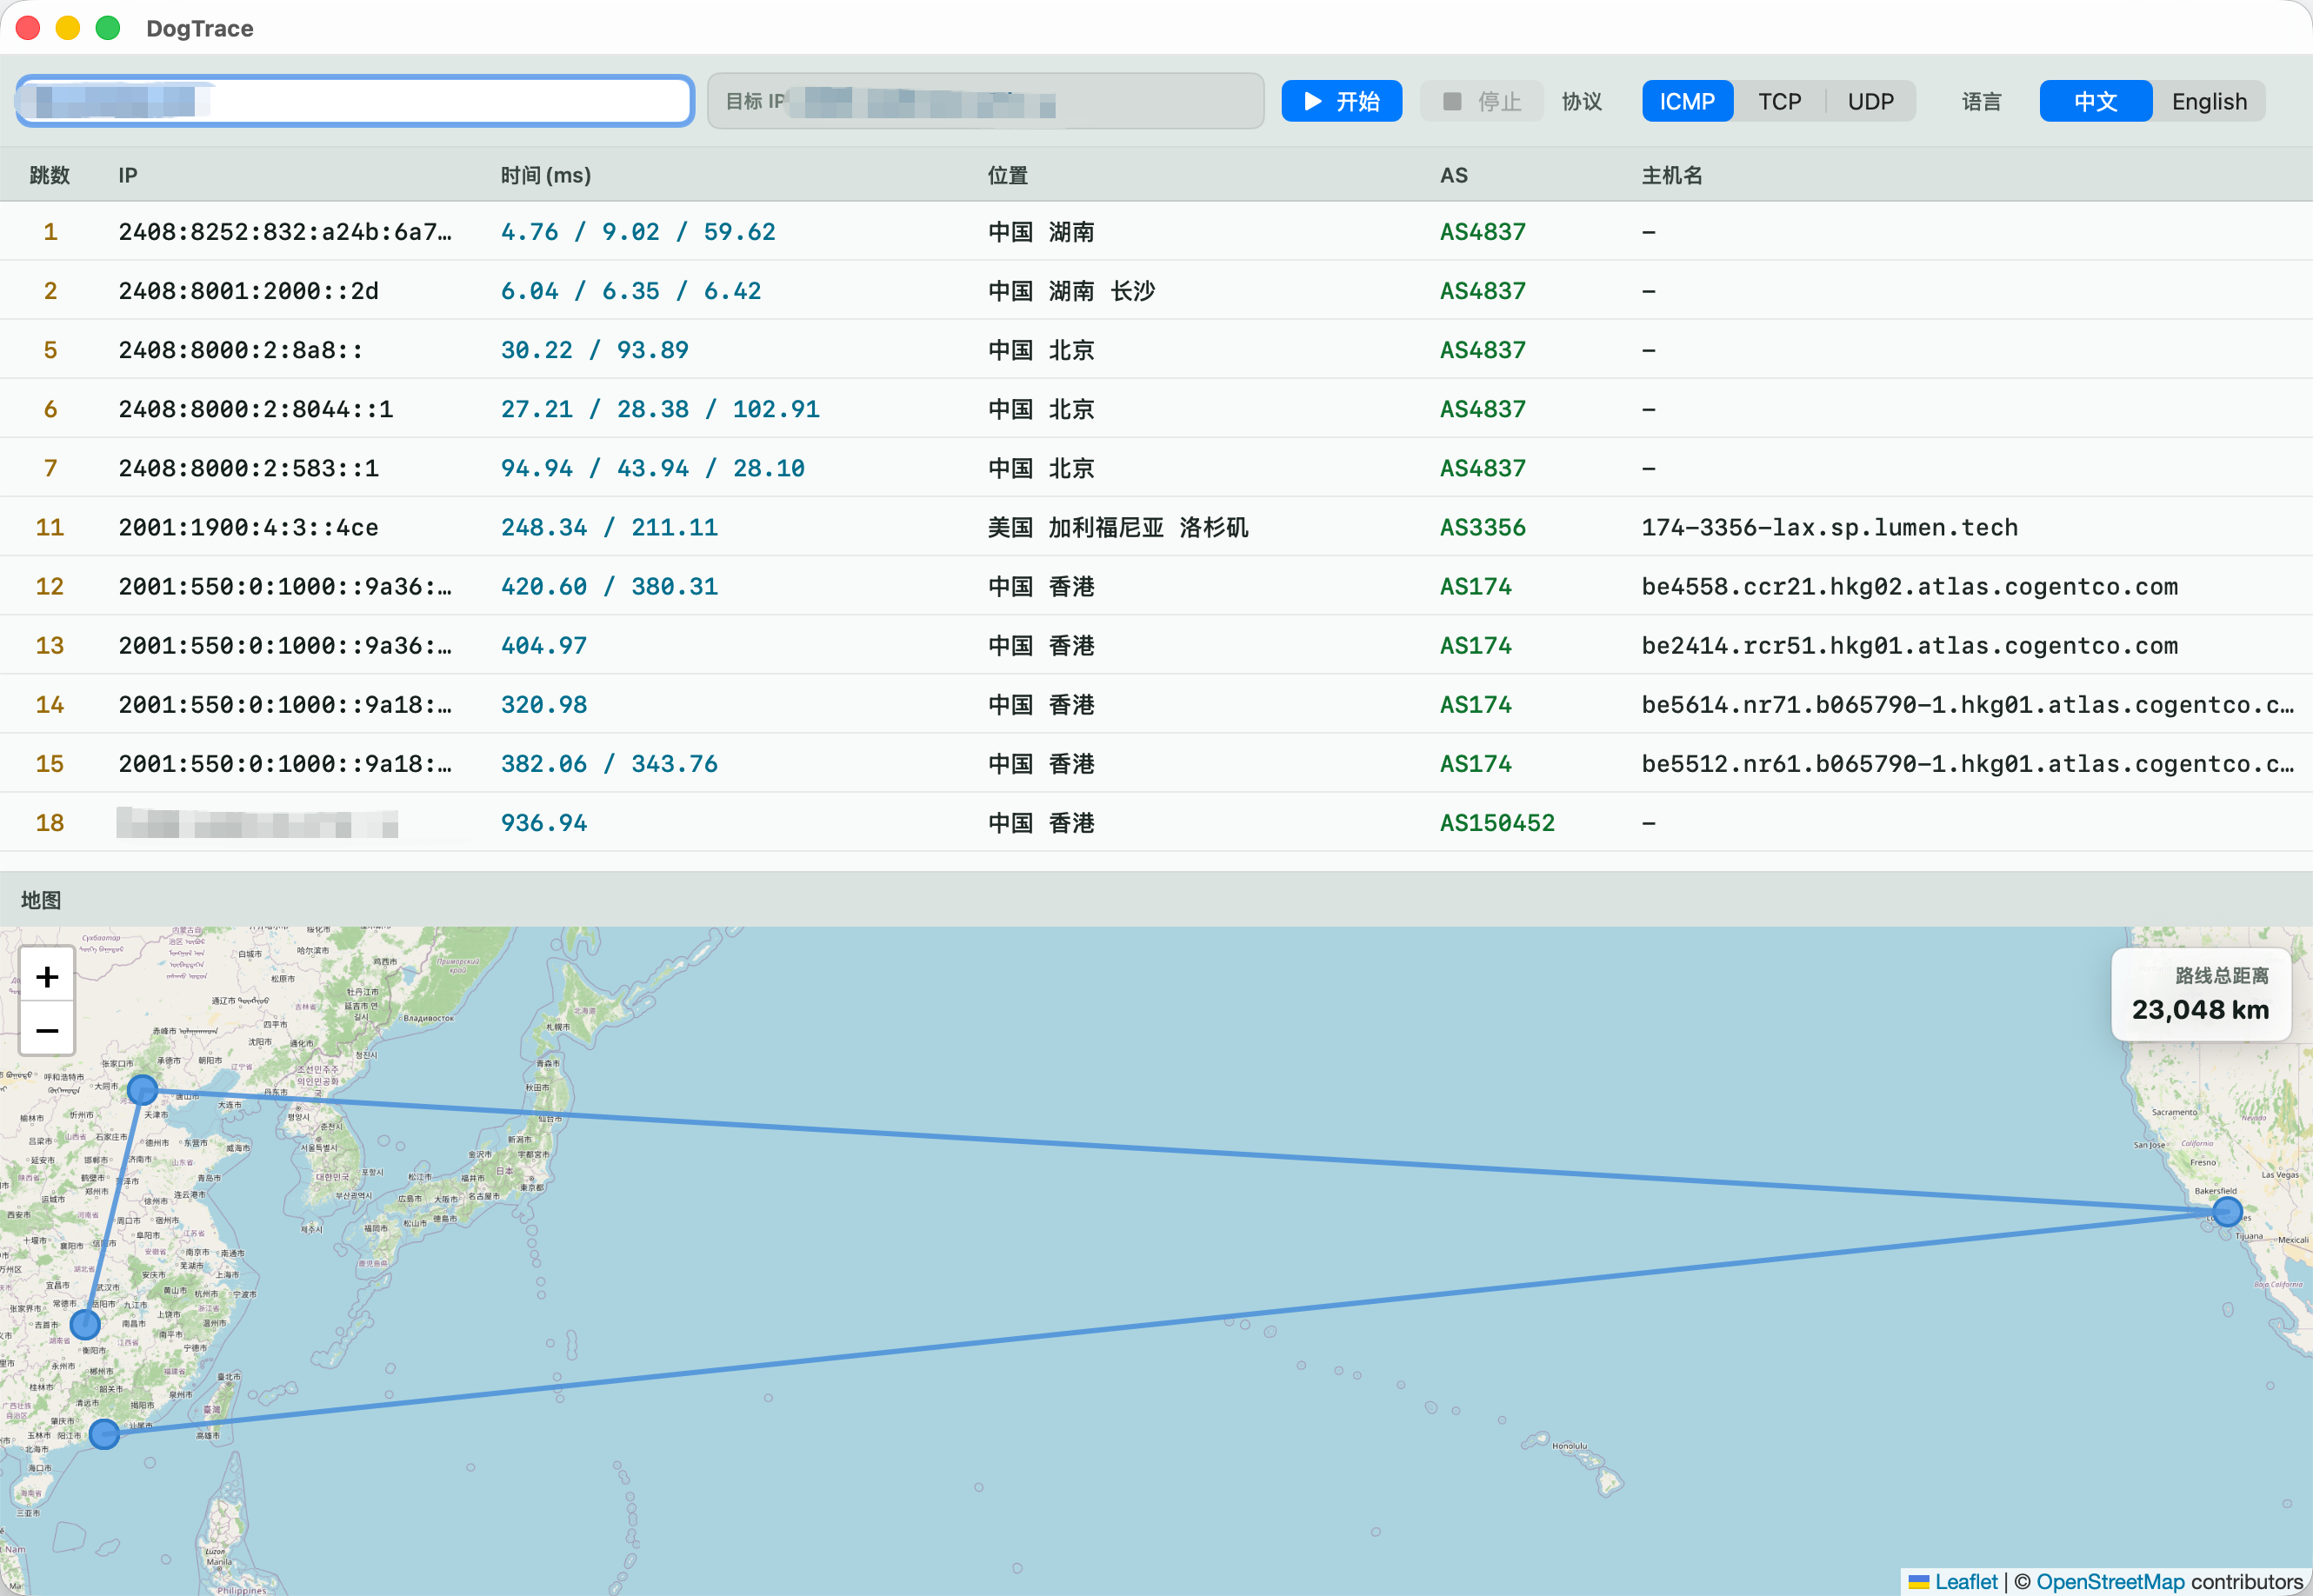Image resolution: width=2313 pixels, height=1596 pixels.
Task: Click the Hunan hop marker on map
Action: click(x=85, y=1325)
